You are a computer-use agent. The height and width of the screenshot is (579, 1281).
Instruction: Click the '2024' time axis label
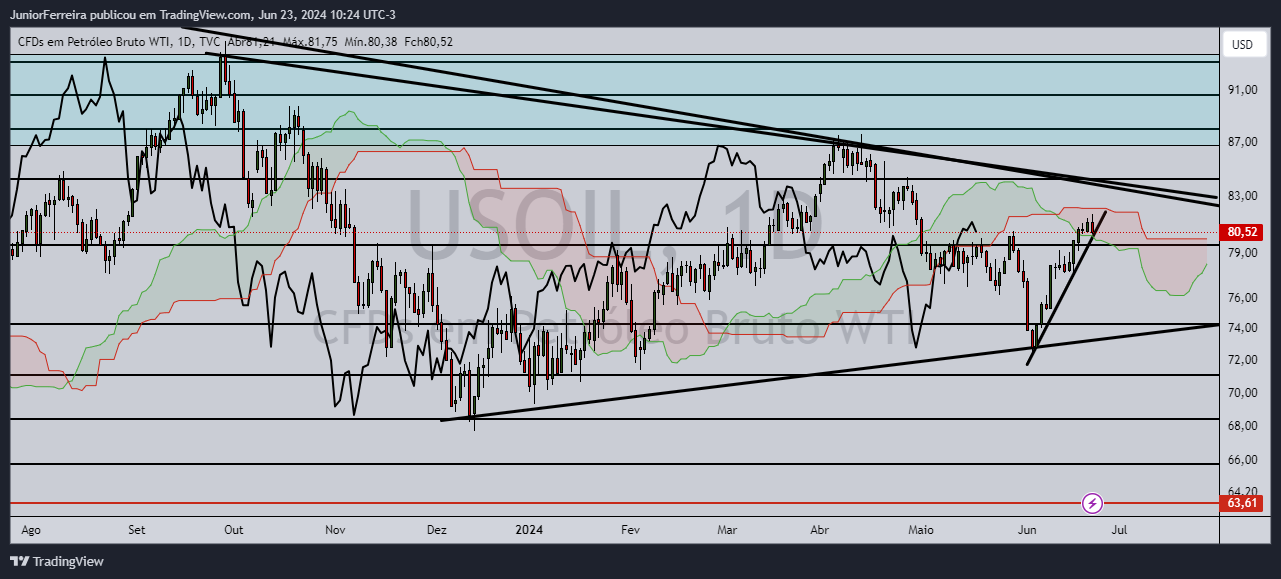531,530
